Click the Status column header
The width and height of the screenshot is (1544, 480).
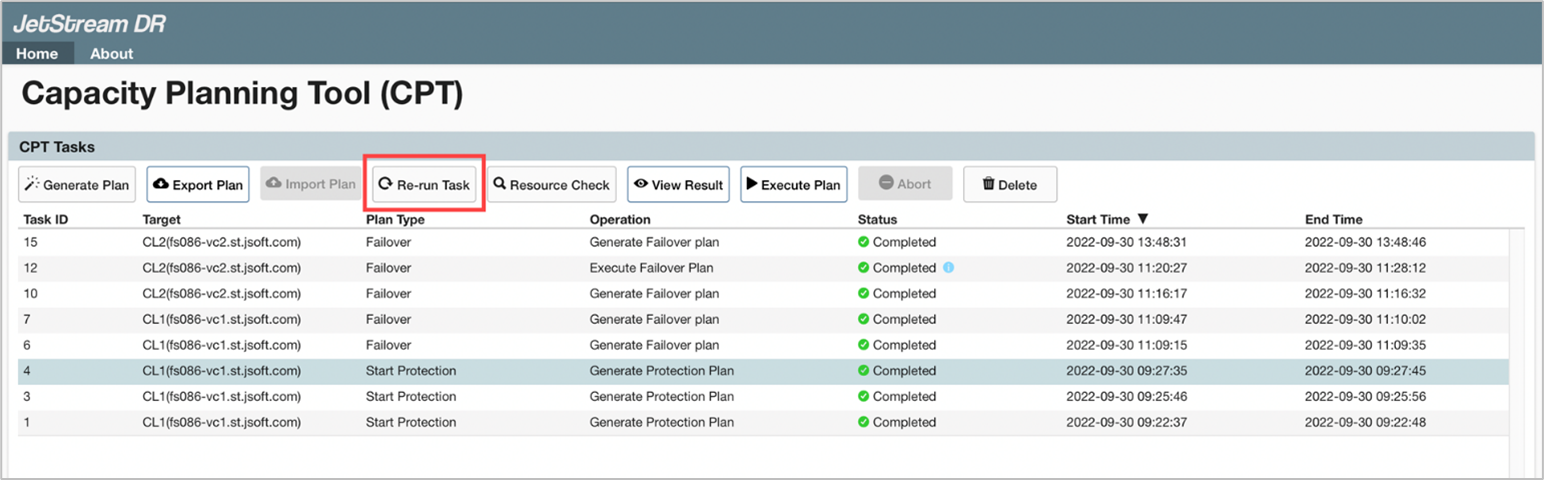click(x=877, y=219)
